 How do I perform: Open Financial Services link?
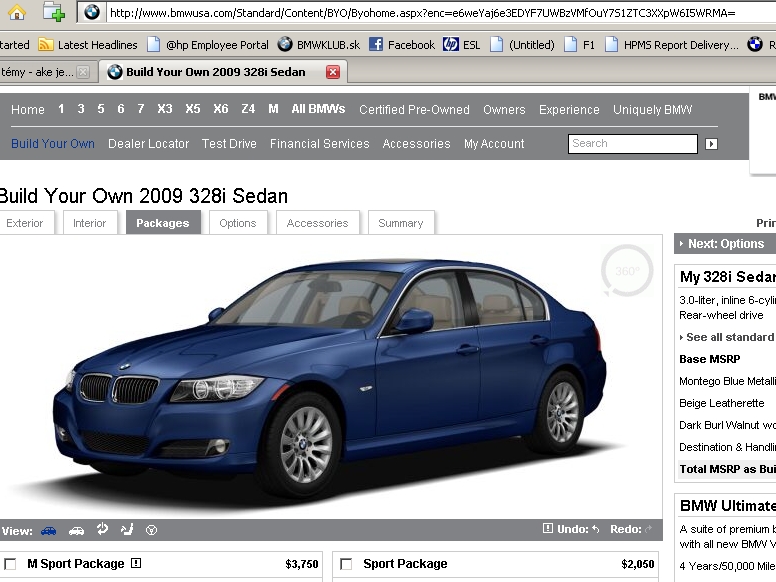(x=320, y=144)
